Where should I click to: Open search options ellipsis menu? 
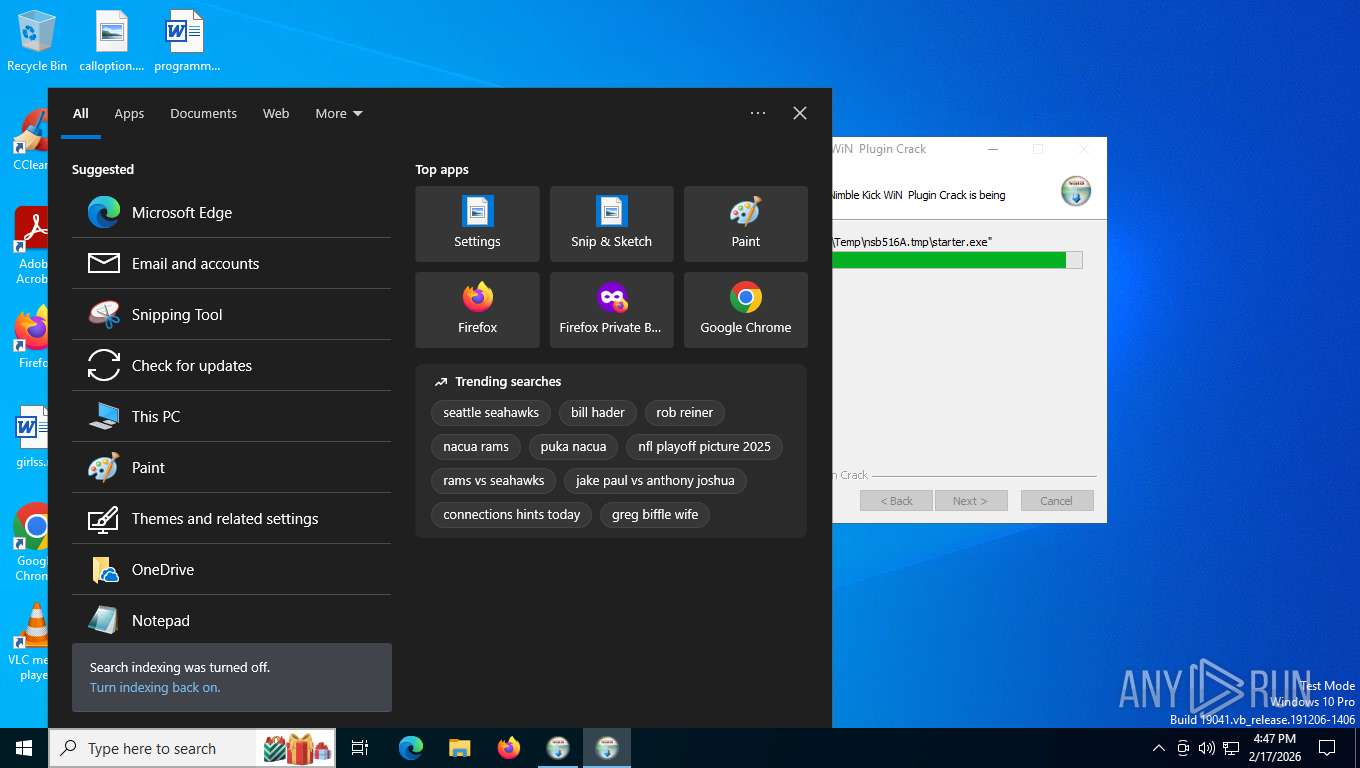coord(758,113)
